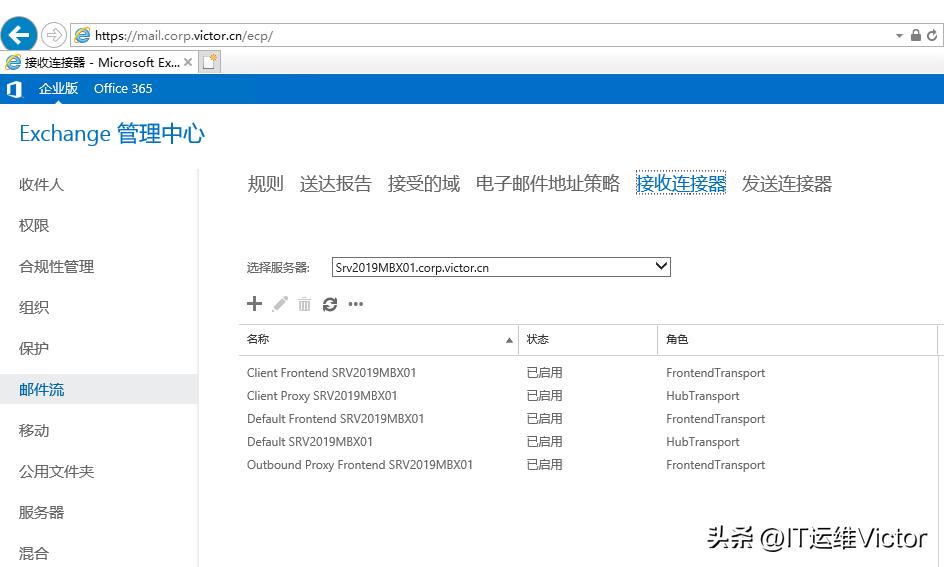Open 权限 in left navigation
This screenshot has height=567, width=944.
click(x=34, y=226)
